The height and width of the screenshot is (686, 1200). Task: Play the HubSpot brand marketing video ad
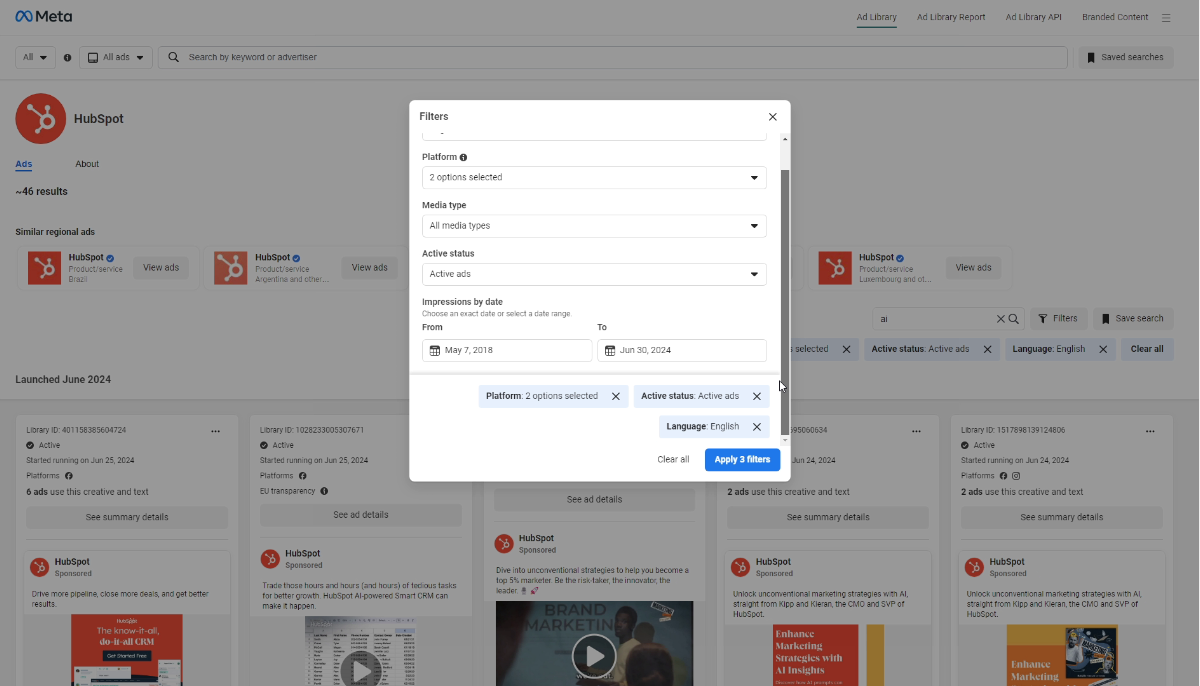594,656
